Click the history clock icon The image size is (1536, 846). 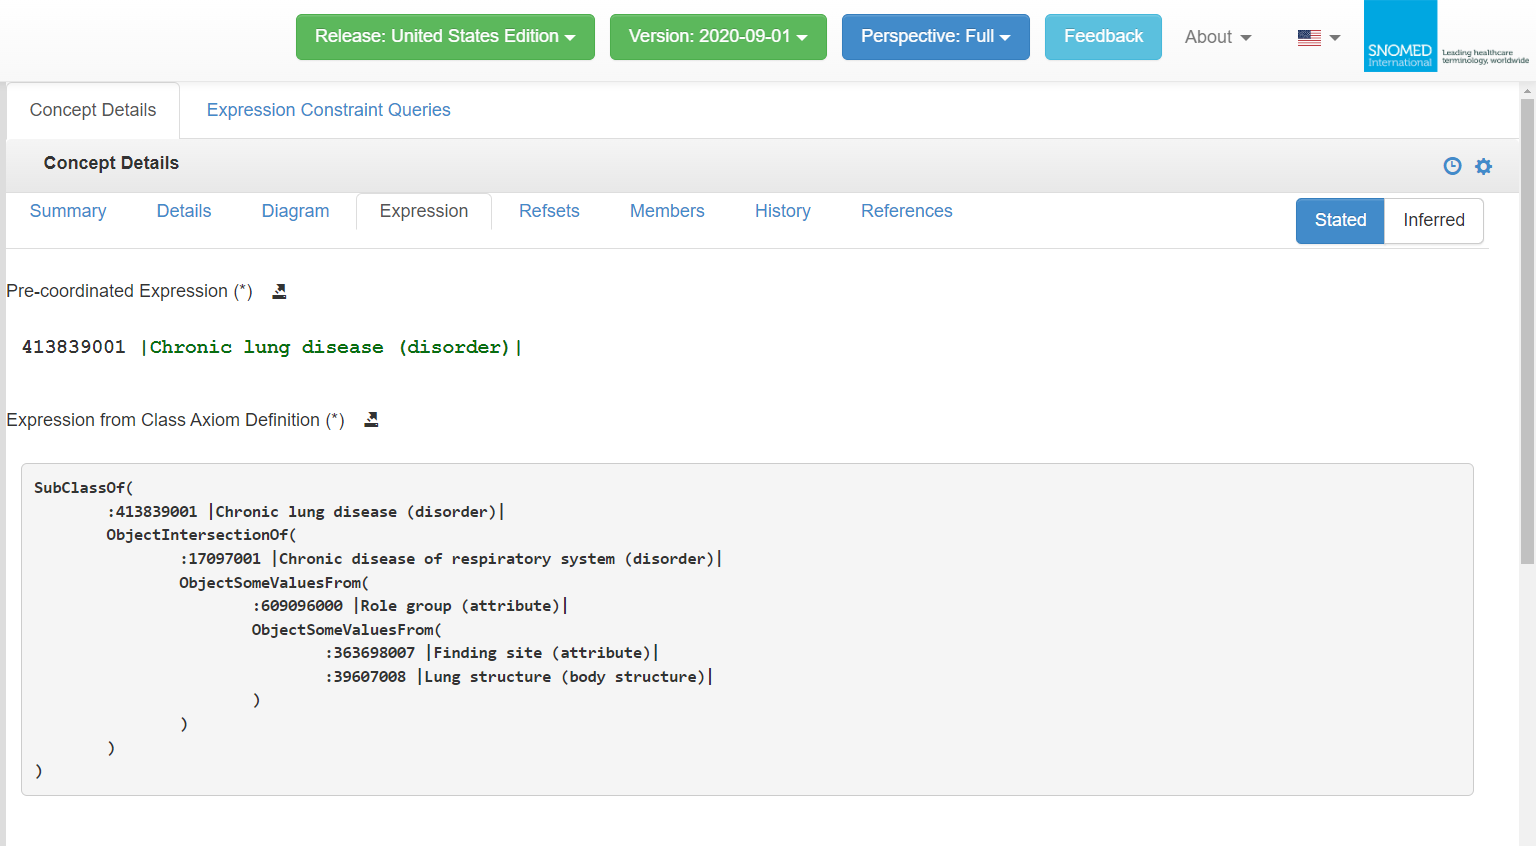1452,166
